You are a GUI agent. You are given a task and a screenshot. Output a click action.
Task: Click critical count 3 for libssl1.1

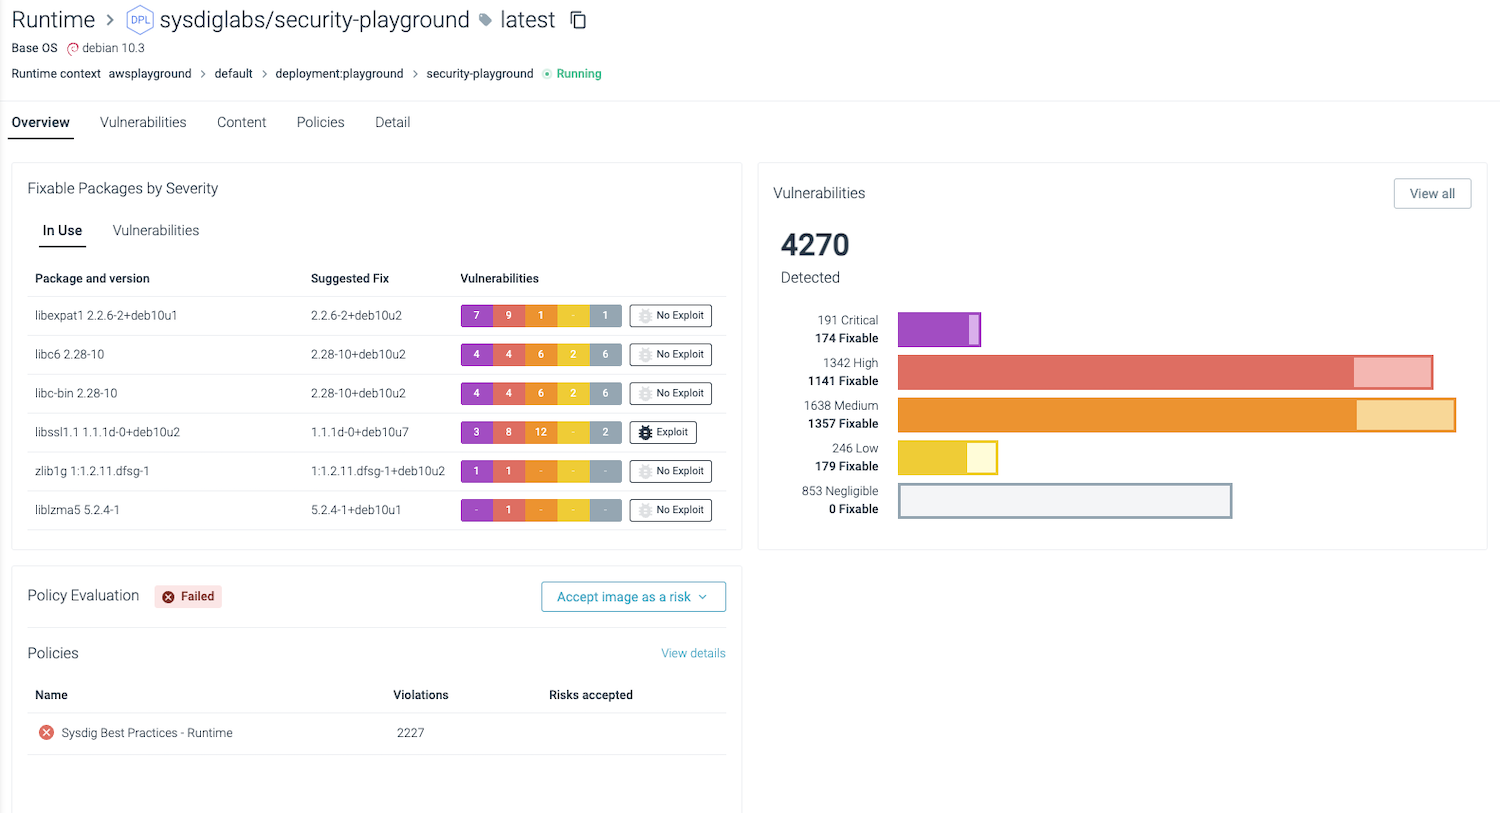(477, 433)
